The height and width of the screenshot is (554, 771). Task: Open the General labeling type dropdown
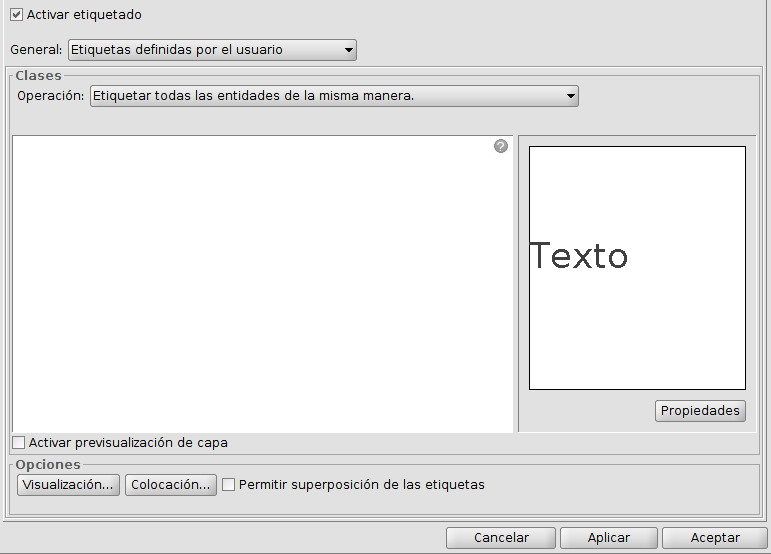tap(212, 50)
